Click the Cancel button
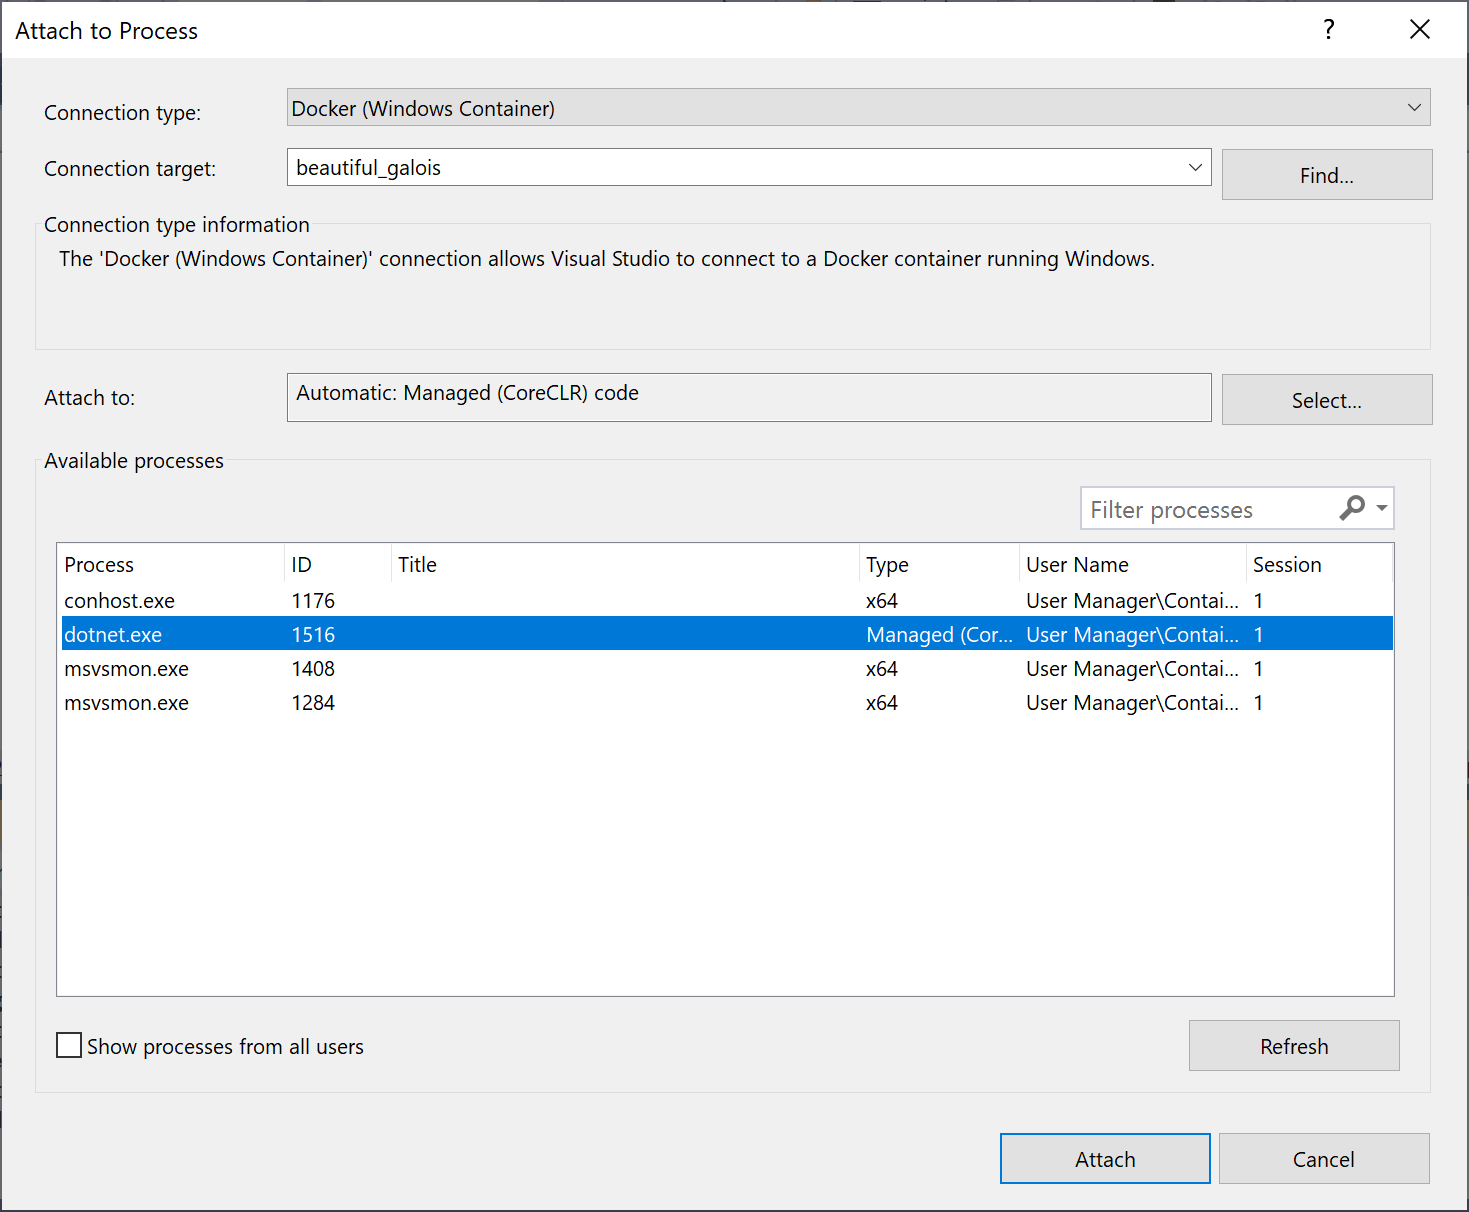The height and width of the screenshot is (1212, 1469). 1323,1158
